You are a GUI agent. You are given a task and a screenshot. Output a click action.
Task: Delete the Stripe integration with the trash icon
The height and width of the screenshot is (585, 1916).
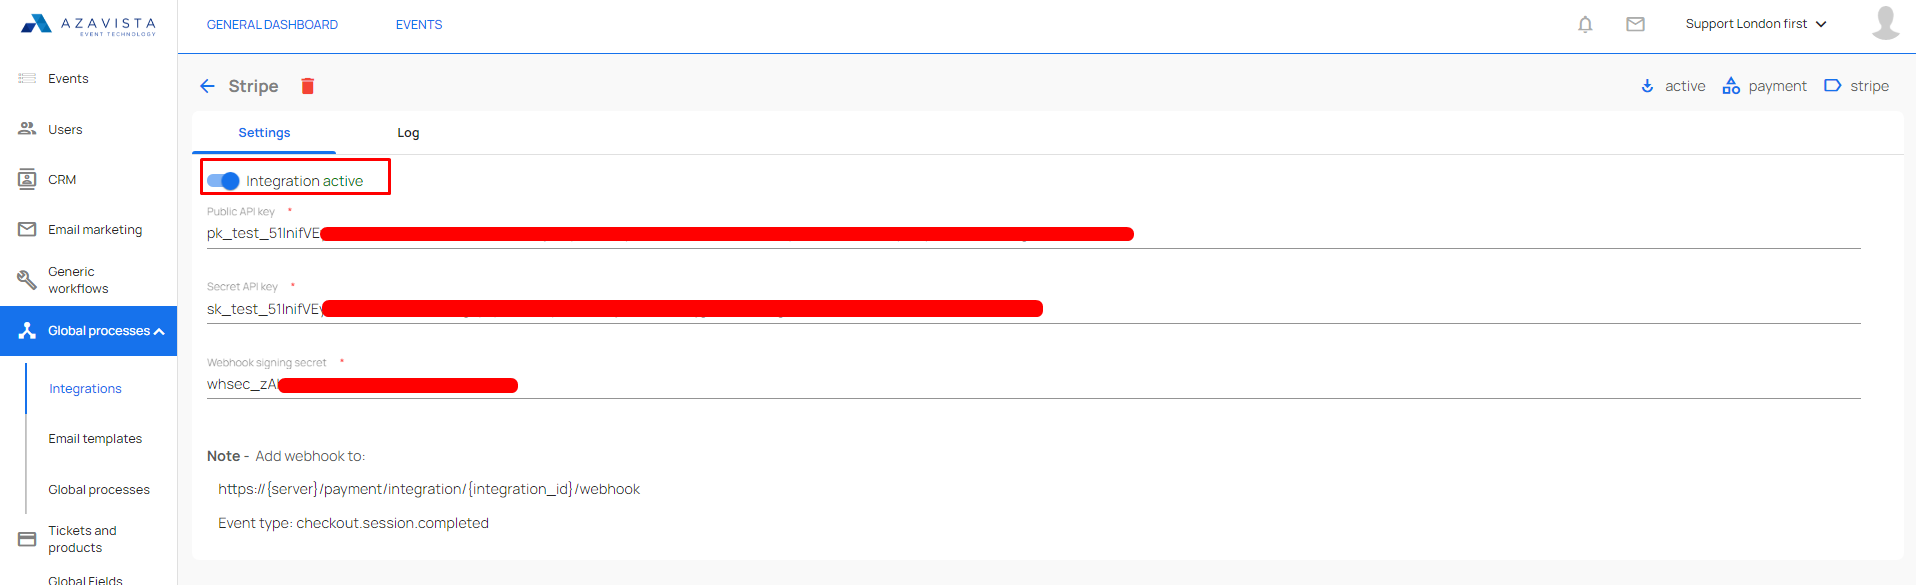point(308,86)
